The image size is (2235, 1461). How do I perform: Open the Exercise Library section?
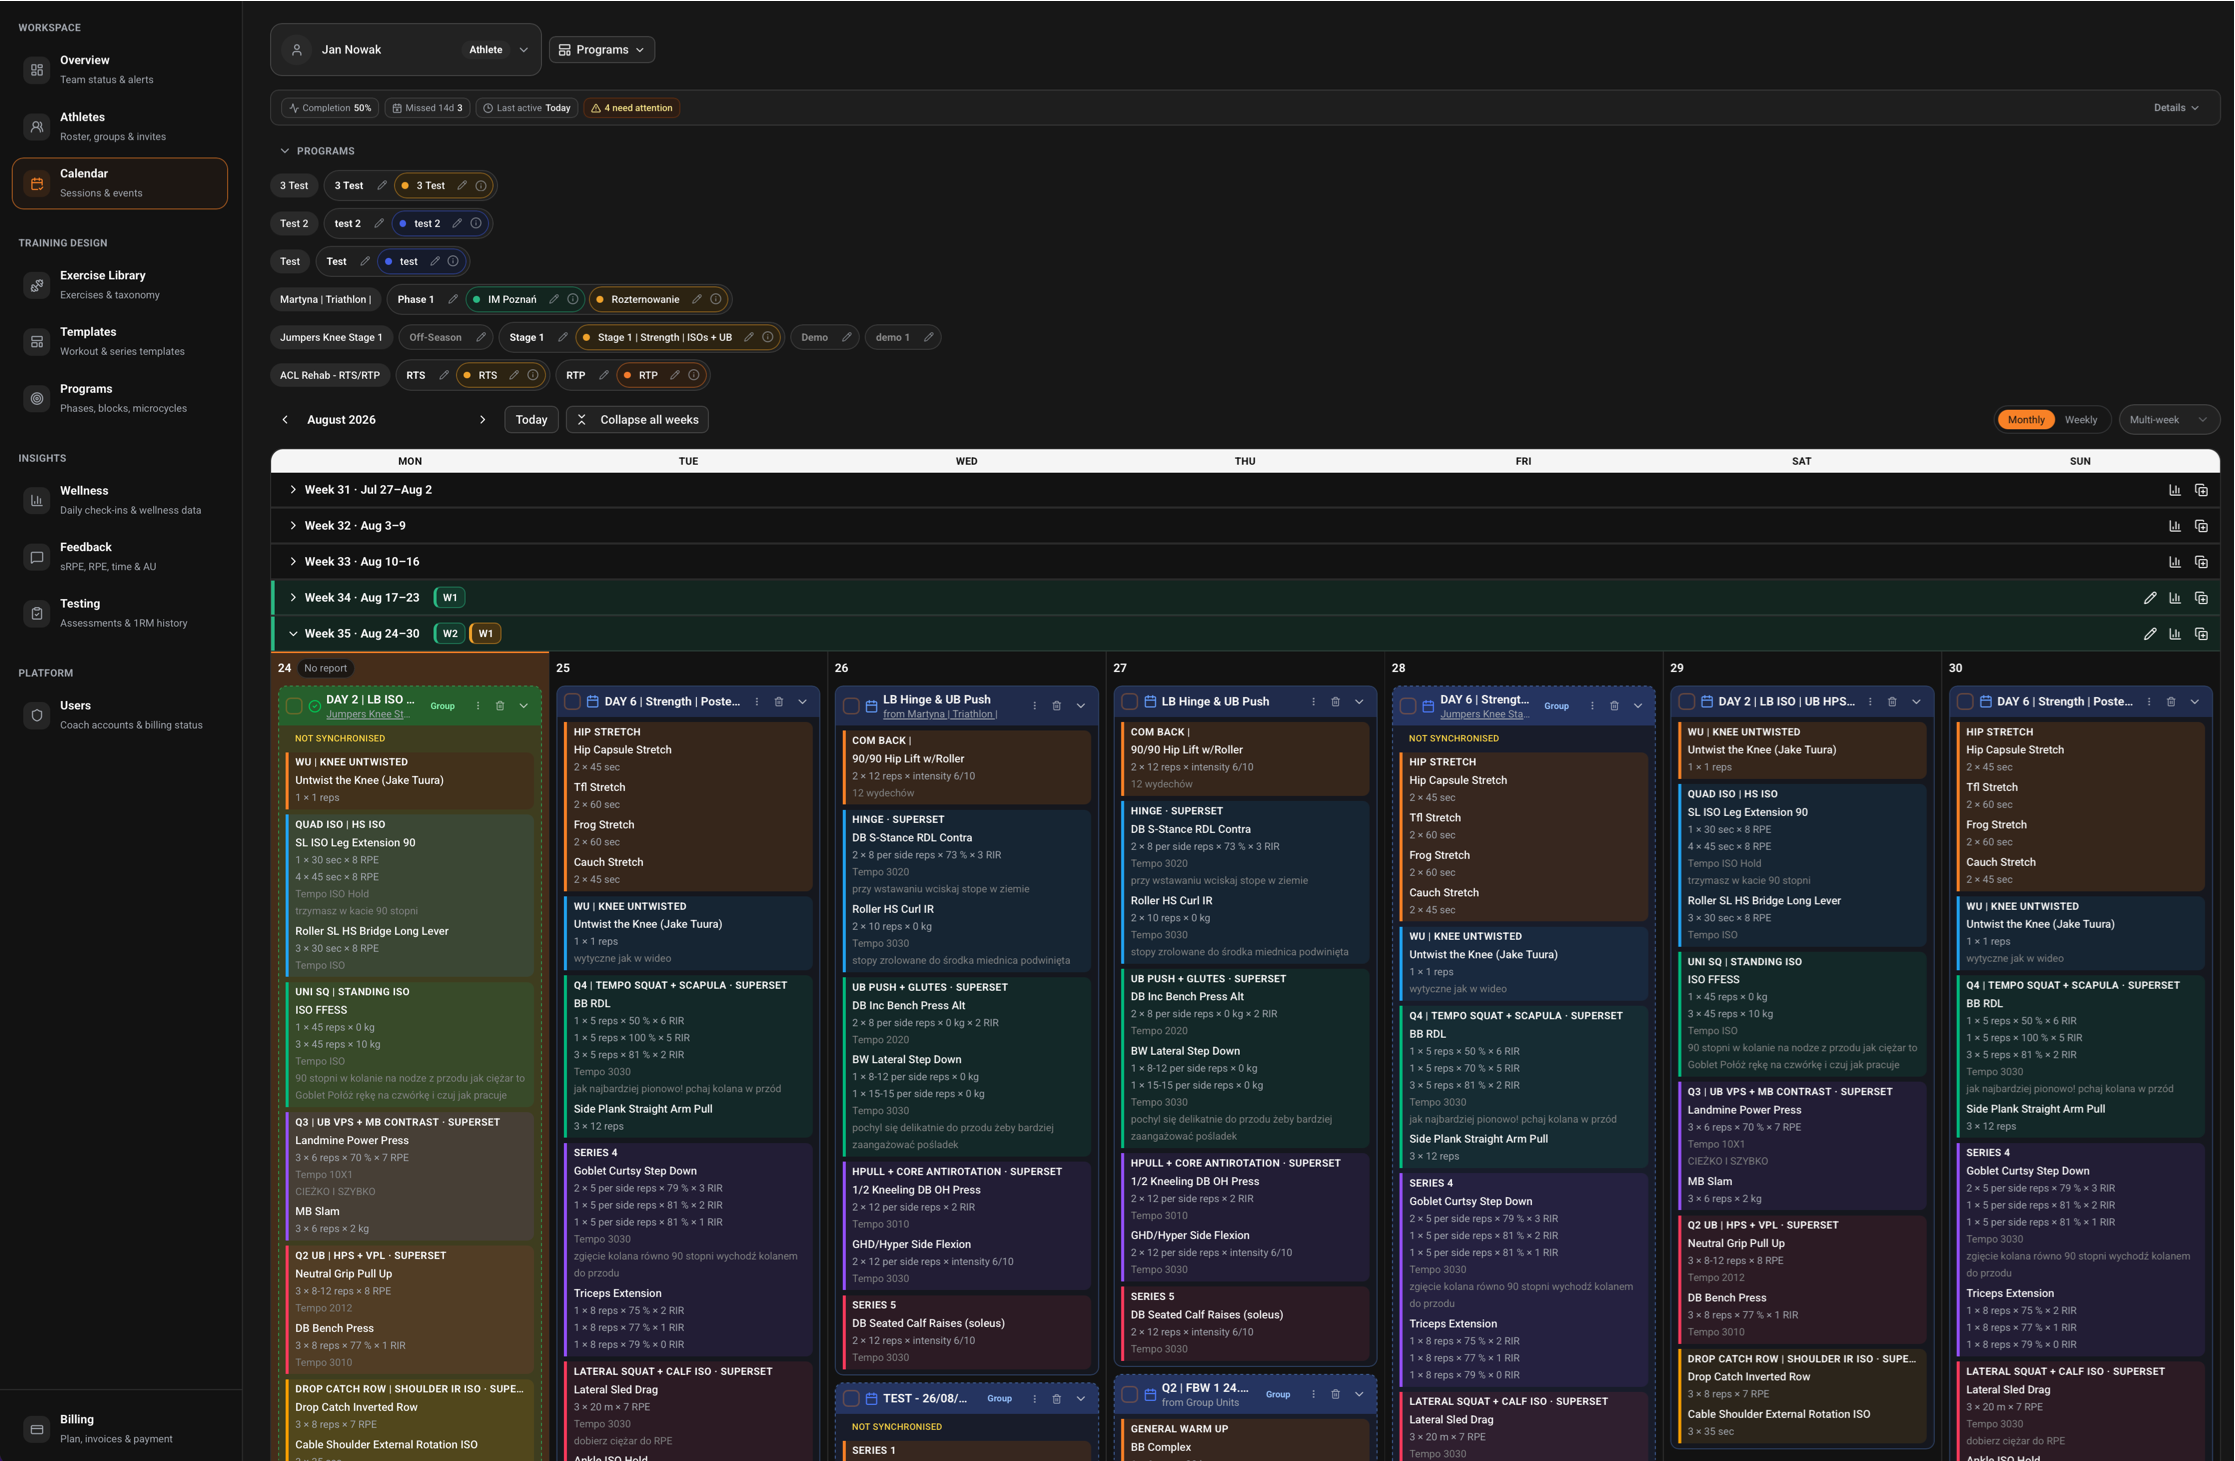pos(120,285)
